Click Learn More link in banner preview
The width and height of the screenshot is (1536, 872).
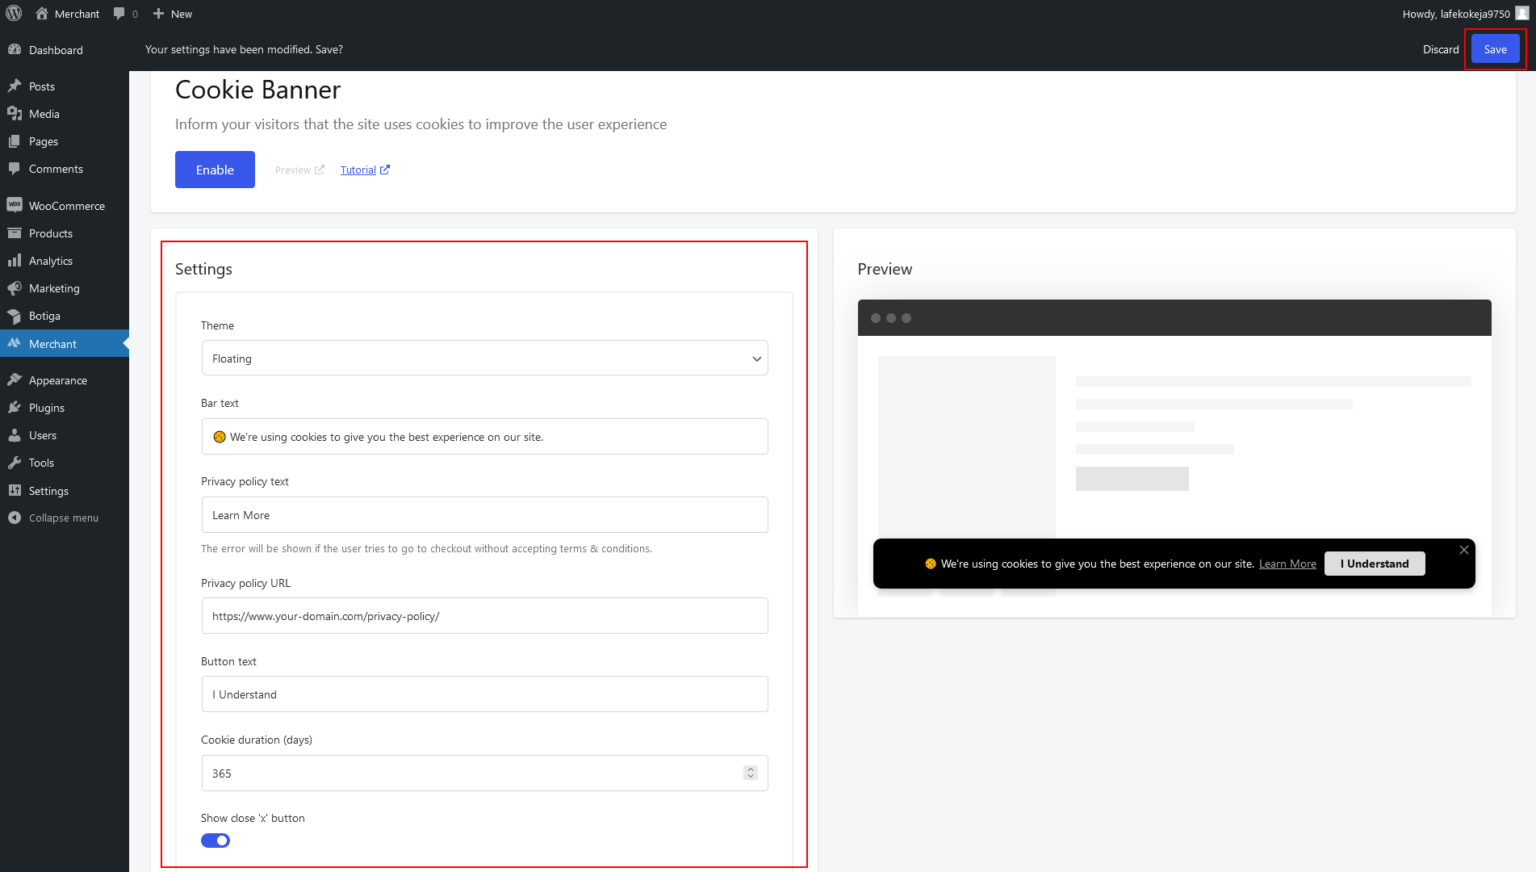[1288, 564]
